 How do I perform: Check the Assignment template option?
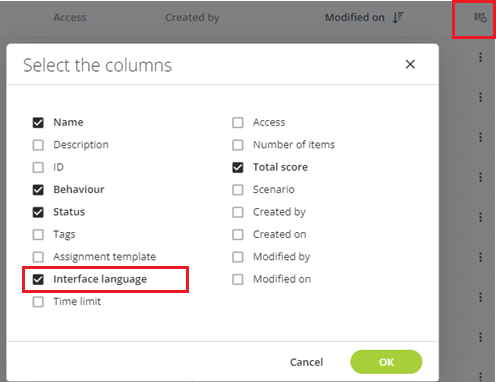point(38,257)
